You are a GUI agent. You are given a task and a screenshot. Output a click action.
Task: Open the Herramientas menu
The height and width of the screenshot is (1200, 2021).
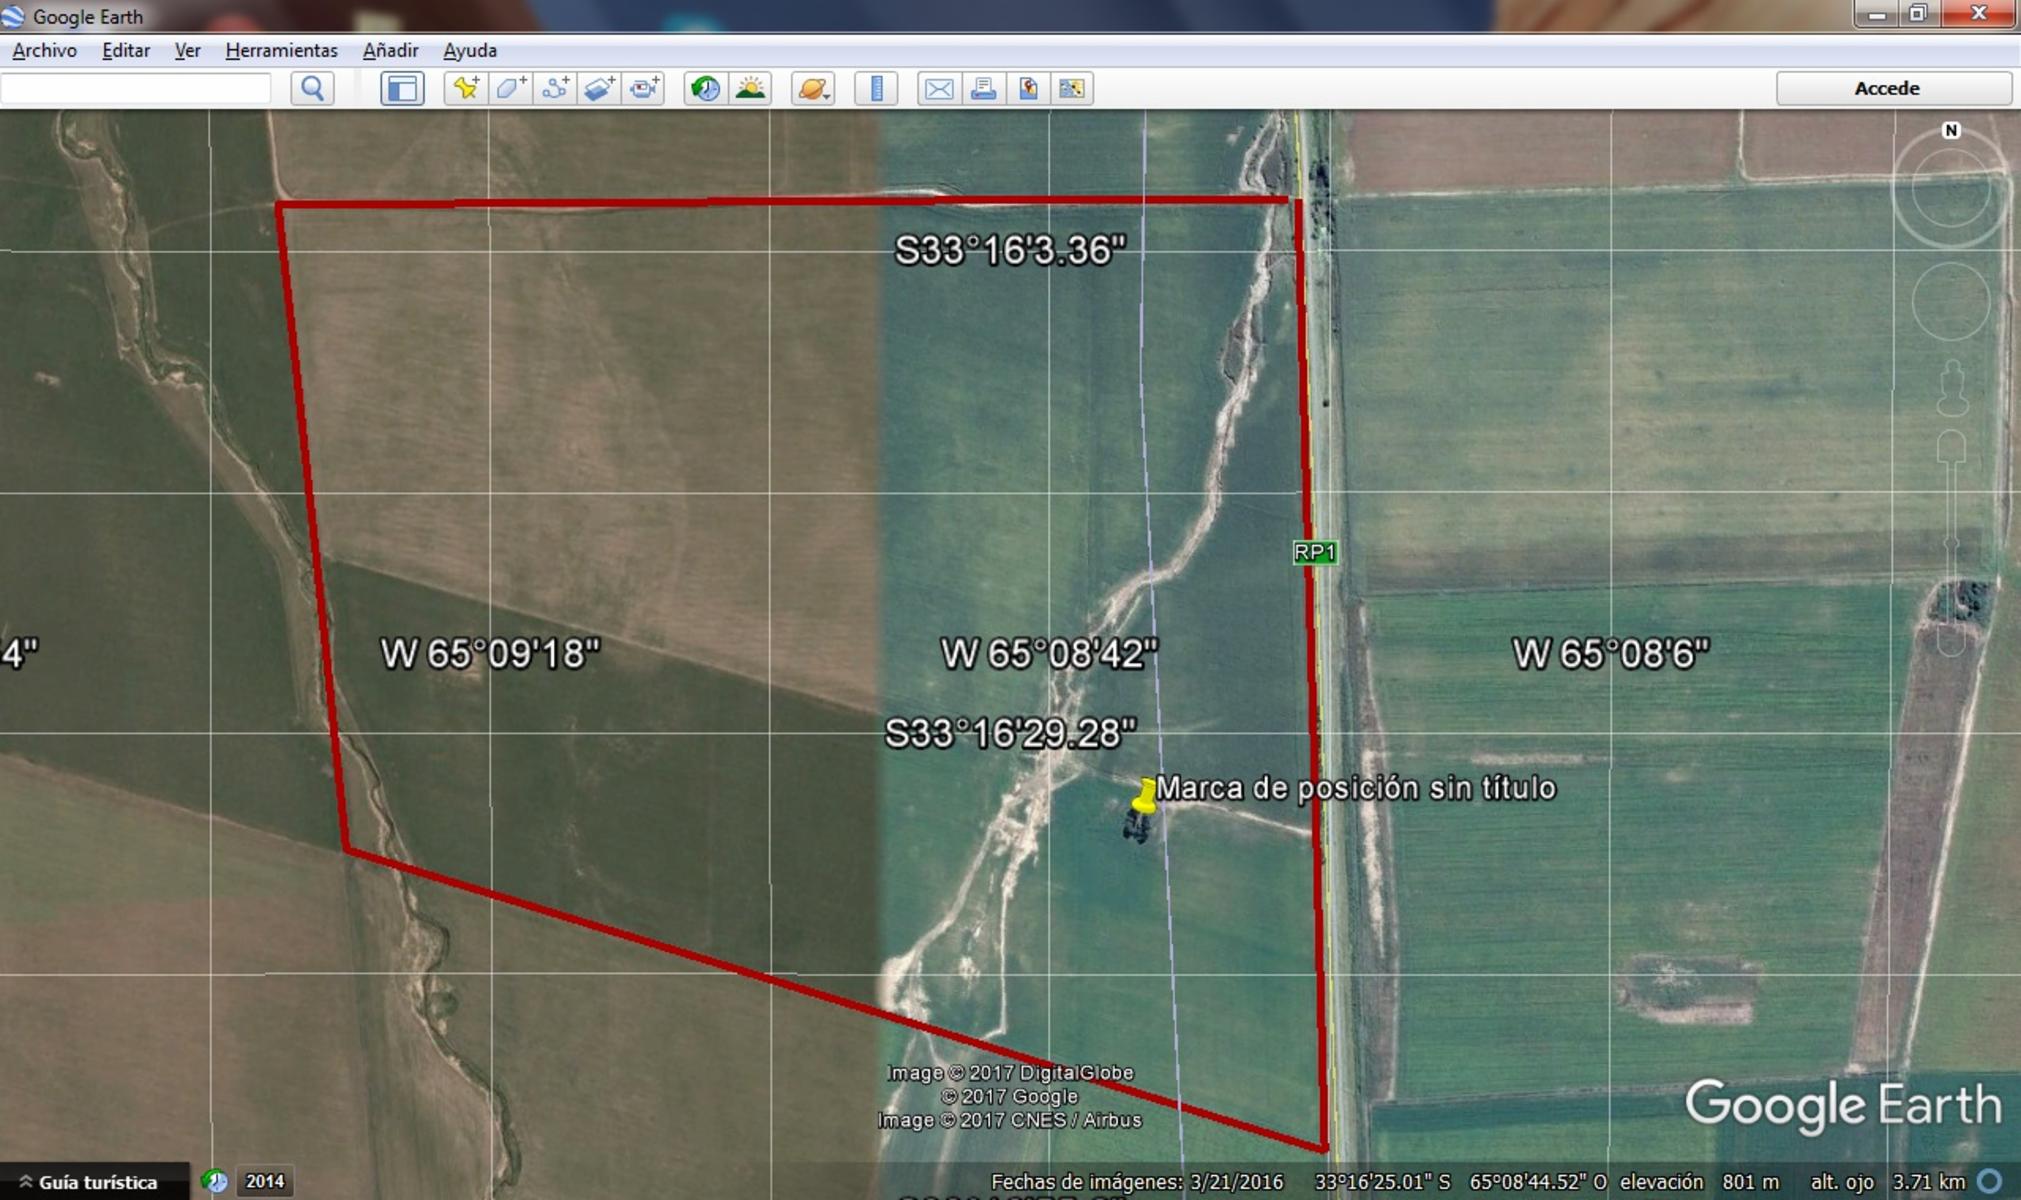(281, 50)
